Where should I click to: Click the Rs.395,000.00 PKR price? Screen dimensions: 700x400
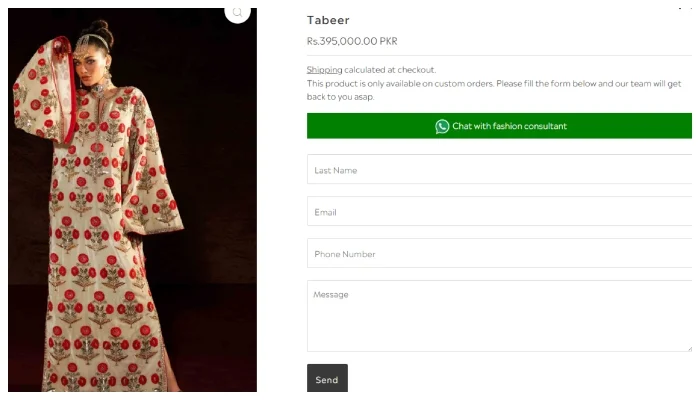pyautogui.click(x=352, y=42)
